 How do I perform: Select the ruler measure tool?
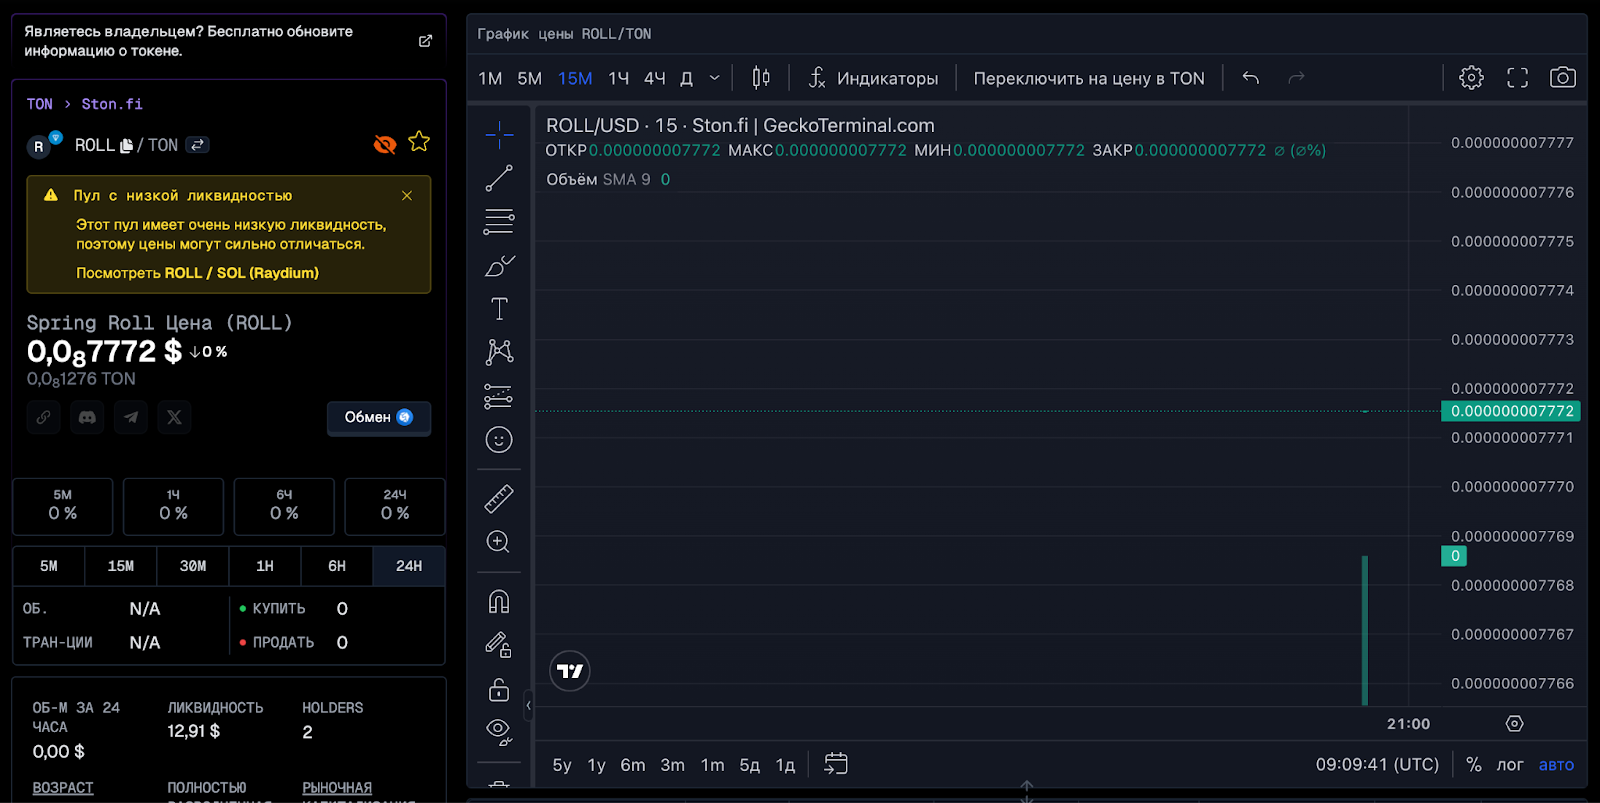(x=499, y=498)
